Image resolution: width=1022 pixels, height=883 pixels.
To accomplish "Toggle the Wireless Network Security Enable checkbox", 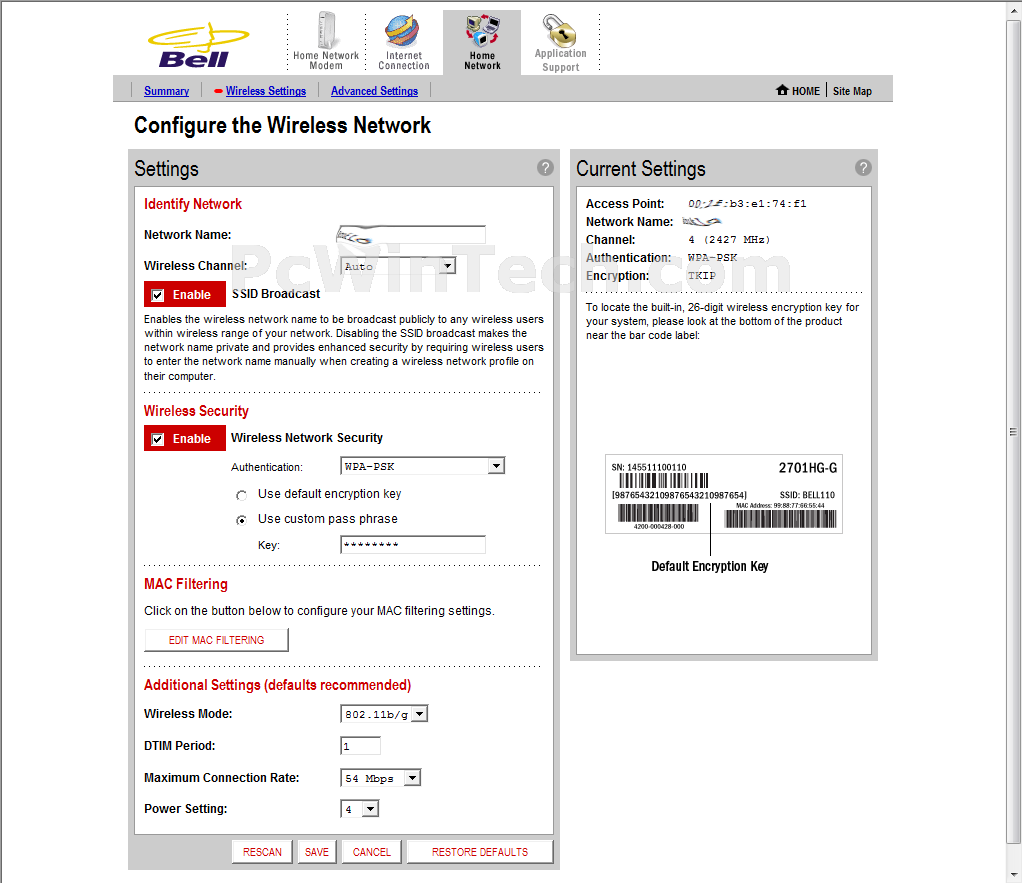I will tap(158, 439).
